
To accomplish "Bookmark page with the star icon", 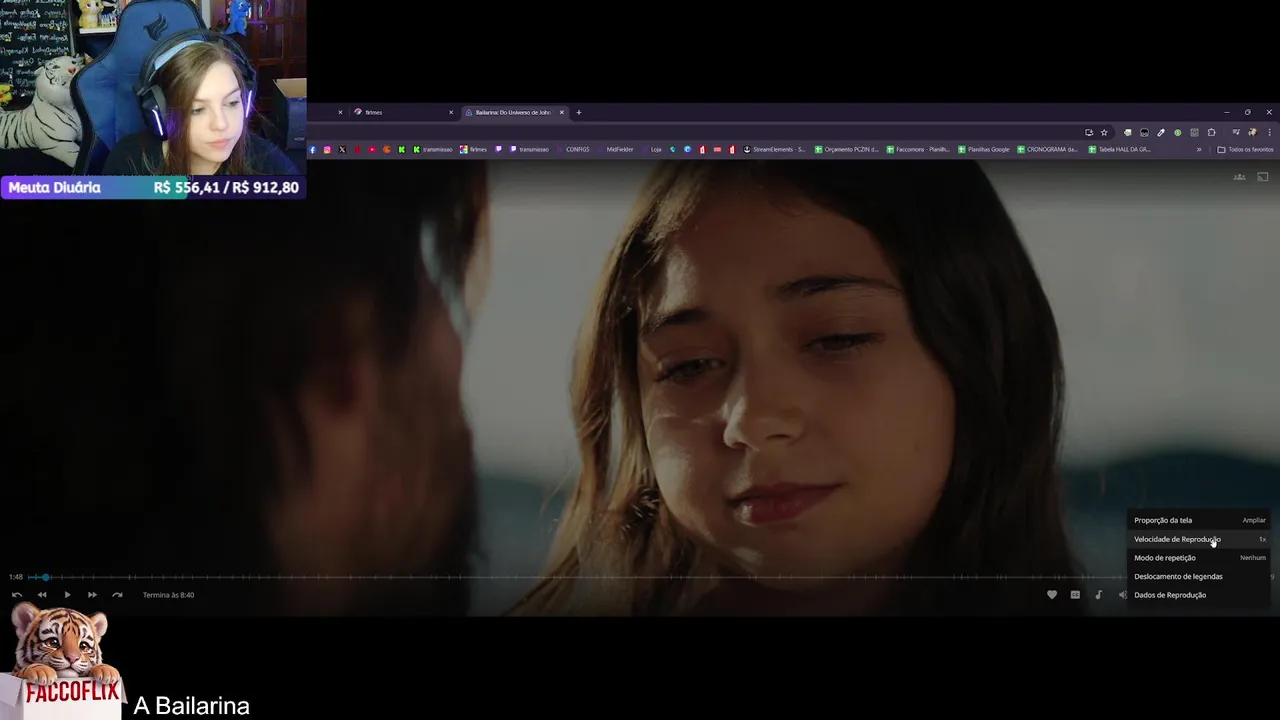I will [1104, 132].
